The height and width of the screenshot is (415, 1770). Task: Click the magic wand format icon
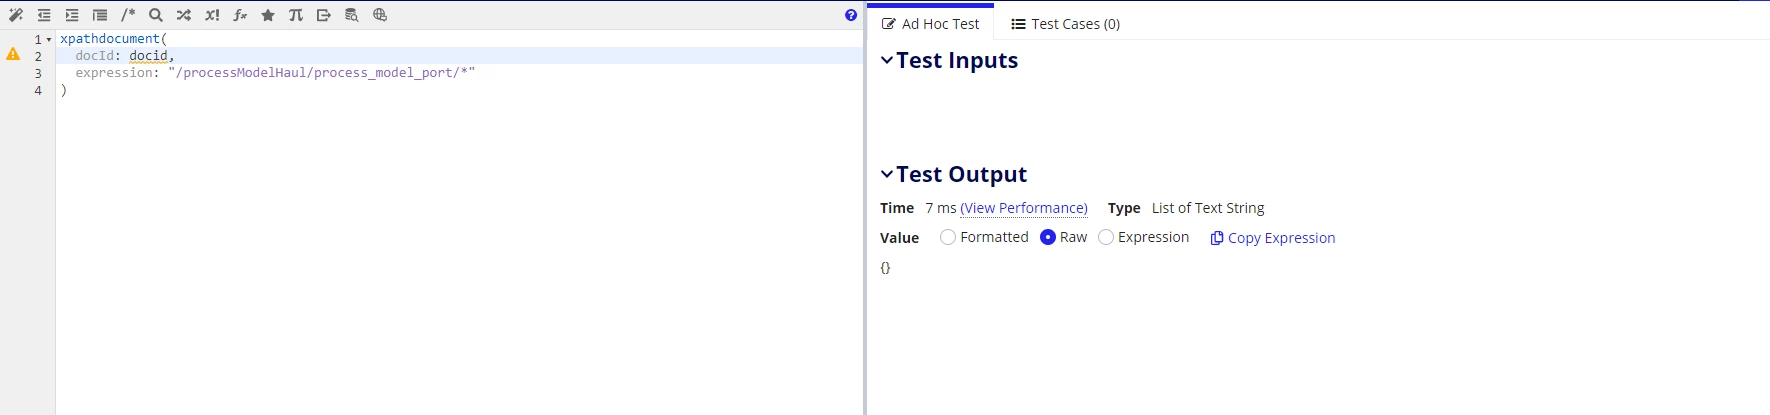(16, 15)
